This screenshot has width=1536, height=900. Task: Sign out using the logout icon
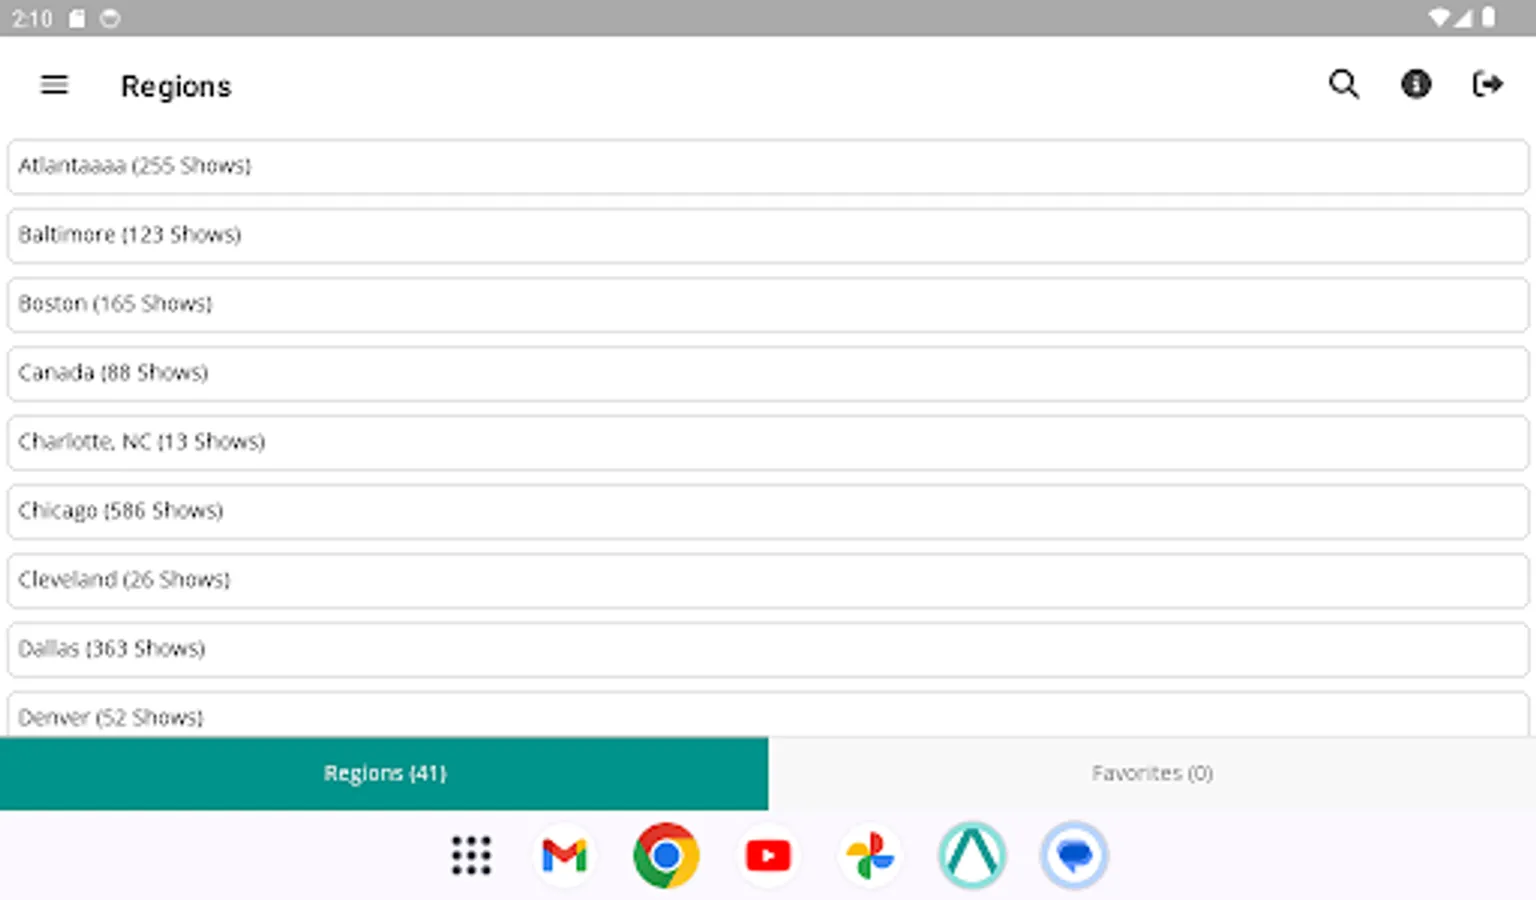(1488, 85)
